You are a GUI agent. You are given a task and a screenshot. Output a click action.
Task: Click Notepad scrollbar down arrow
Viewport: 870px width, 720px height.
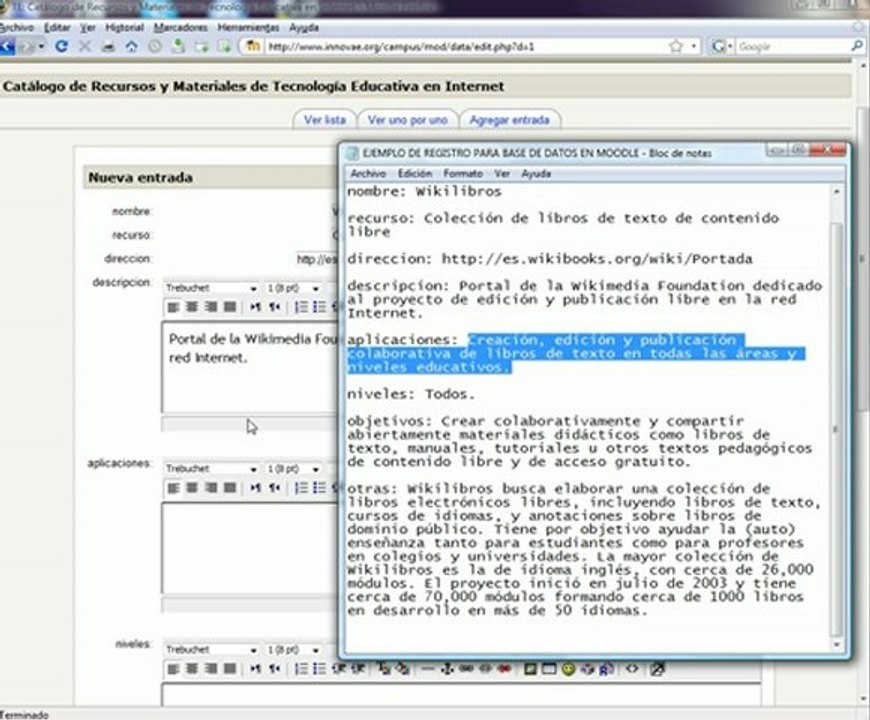coord(836,645)
